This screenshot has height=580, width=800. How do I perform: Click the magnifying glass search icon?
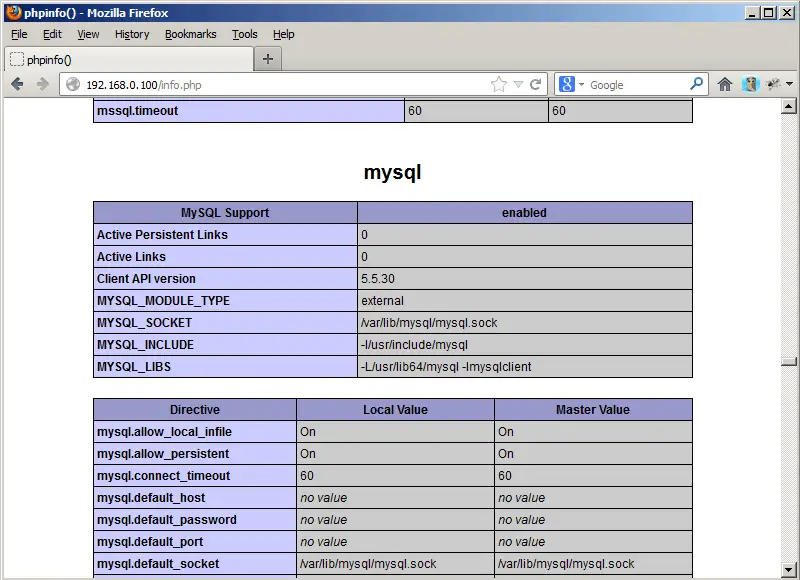pyautogui.click(x=696, y=84)
